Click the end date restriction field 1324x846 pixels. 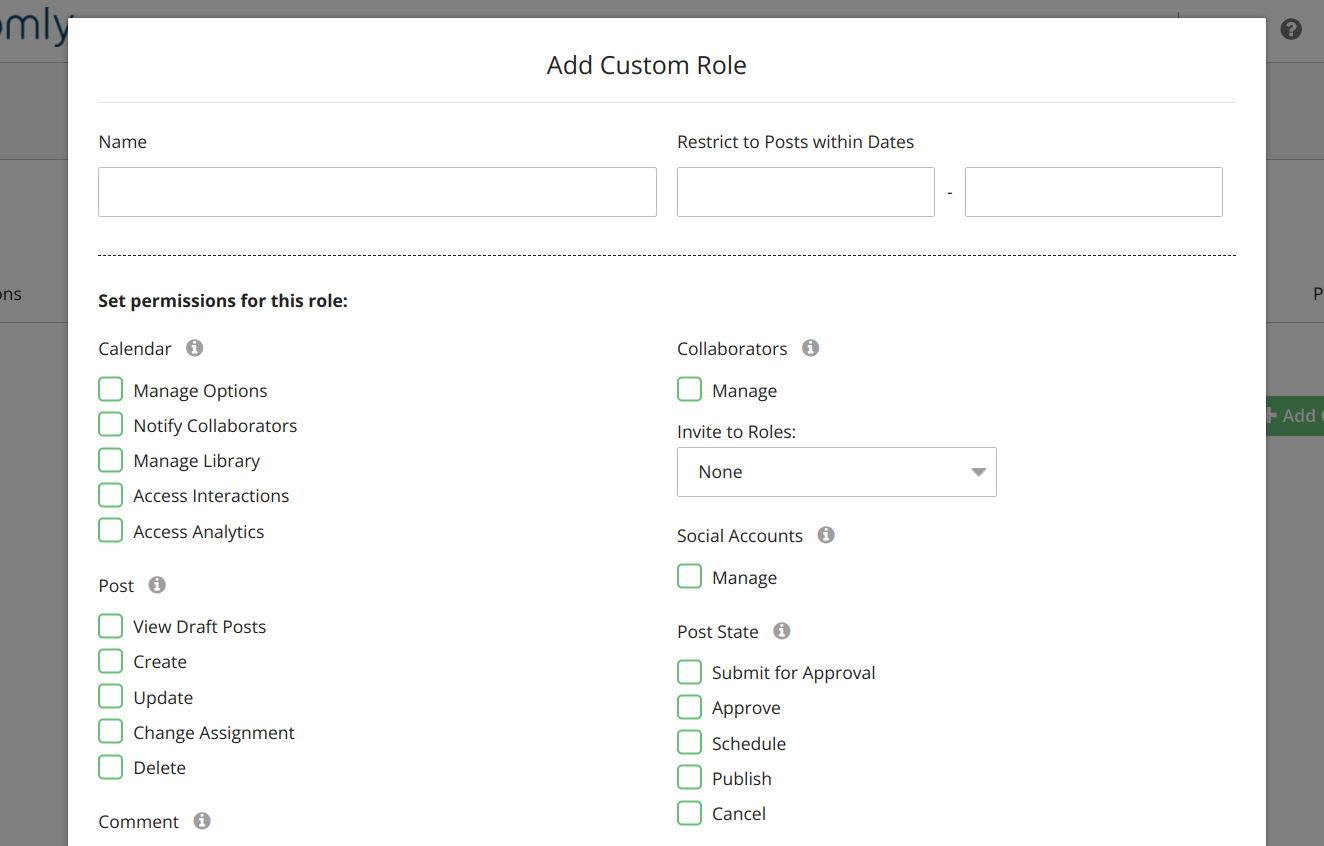(x=1093, y=192)
